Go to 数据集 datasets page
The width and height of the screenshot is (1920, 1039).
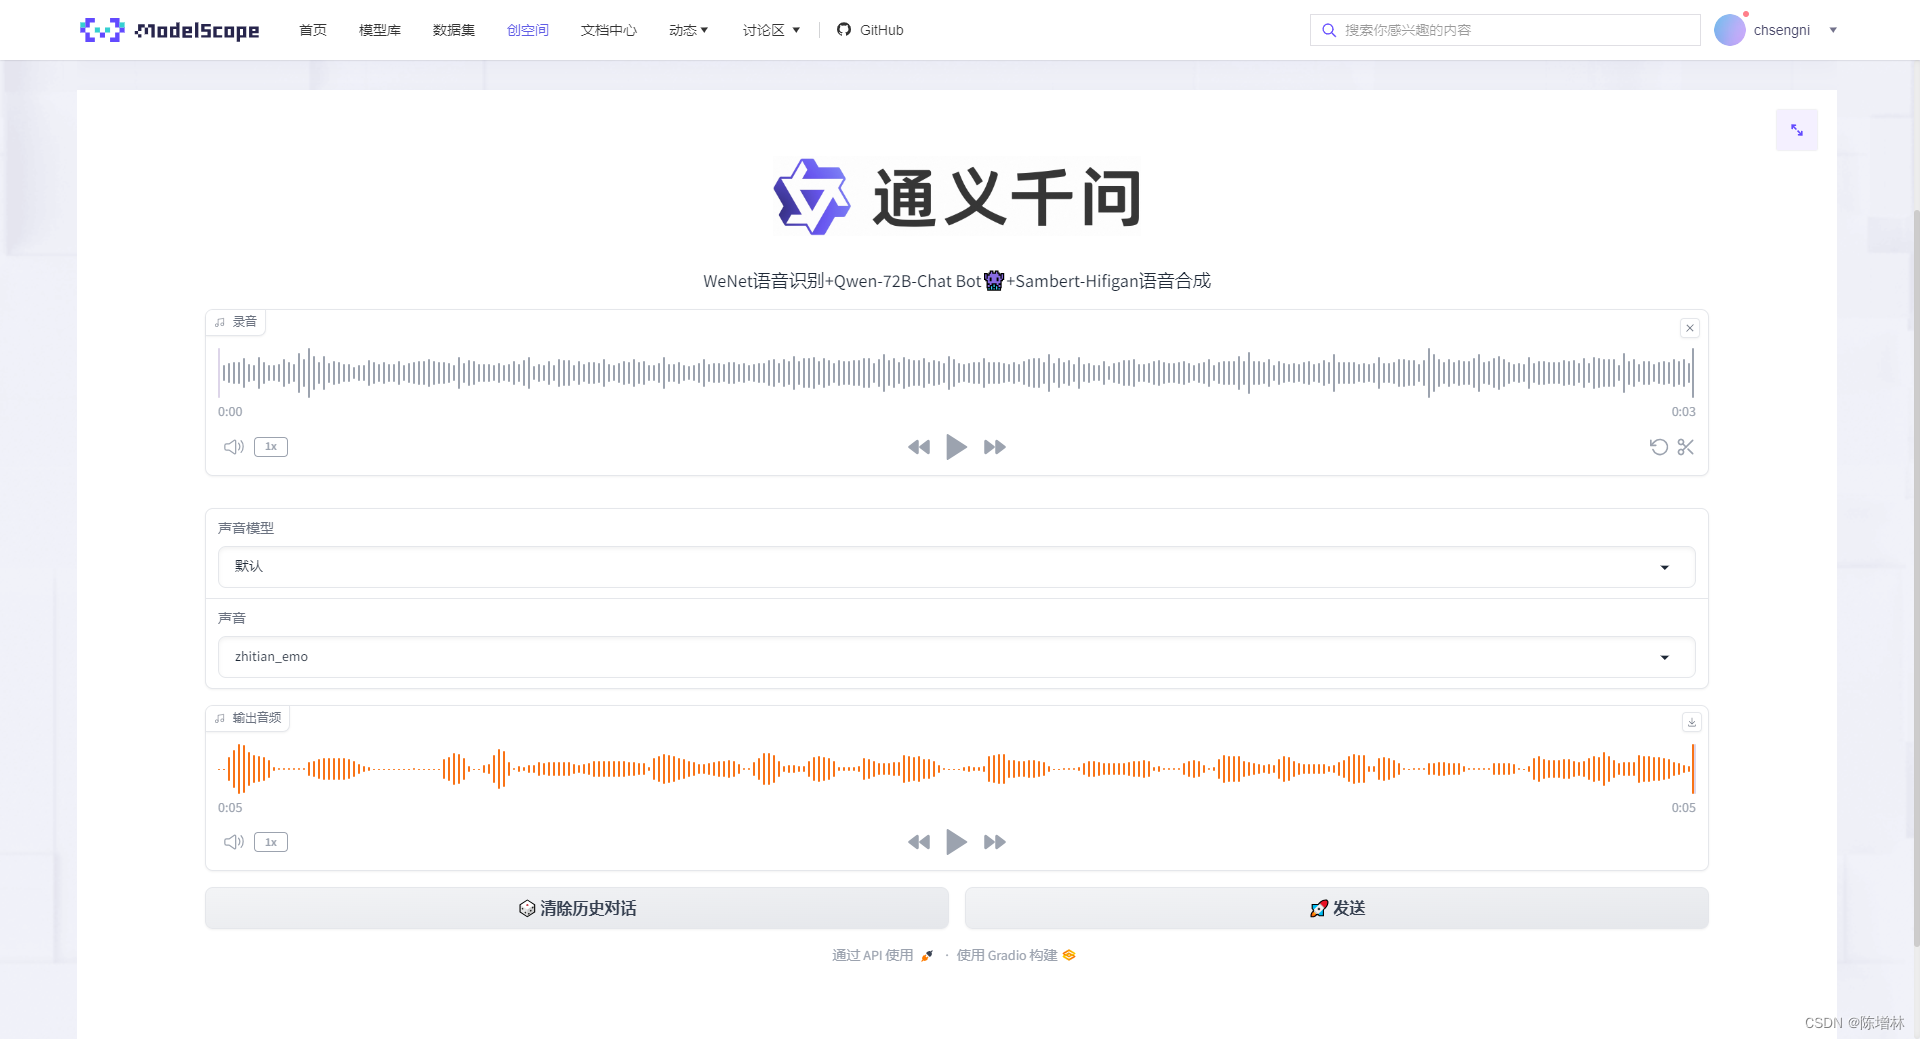click(x=454, y=30)
